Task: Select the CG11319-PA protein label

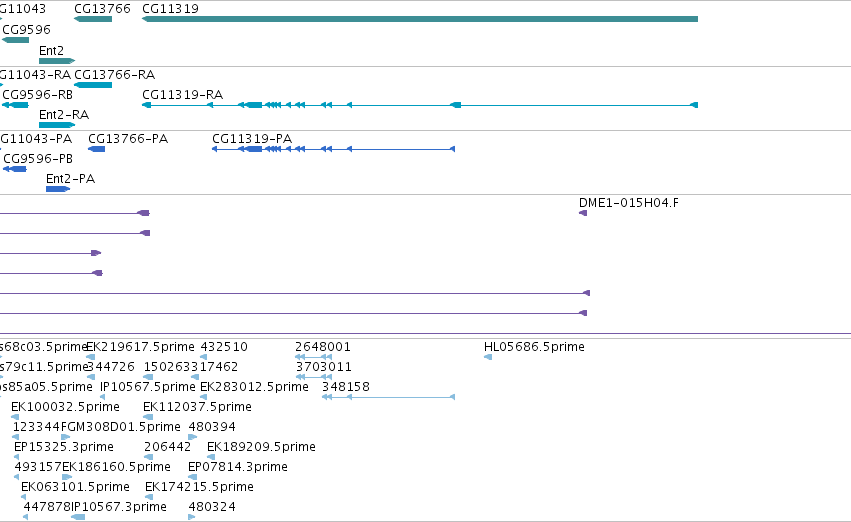Action: coord(252,138)
